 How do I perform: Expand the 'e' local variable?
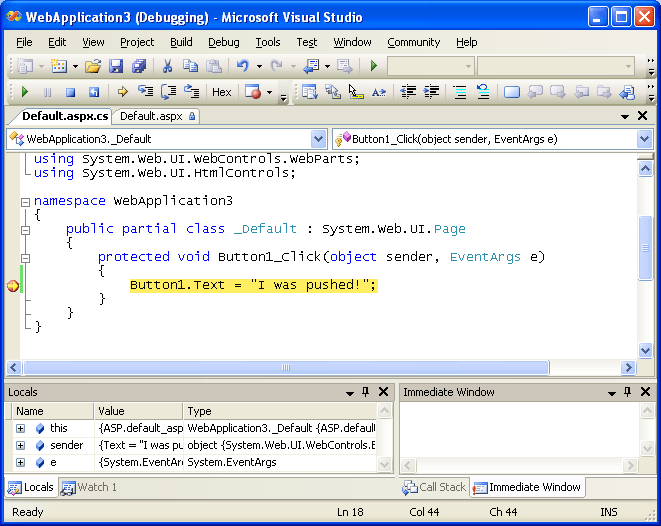point(20,462)
